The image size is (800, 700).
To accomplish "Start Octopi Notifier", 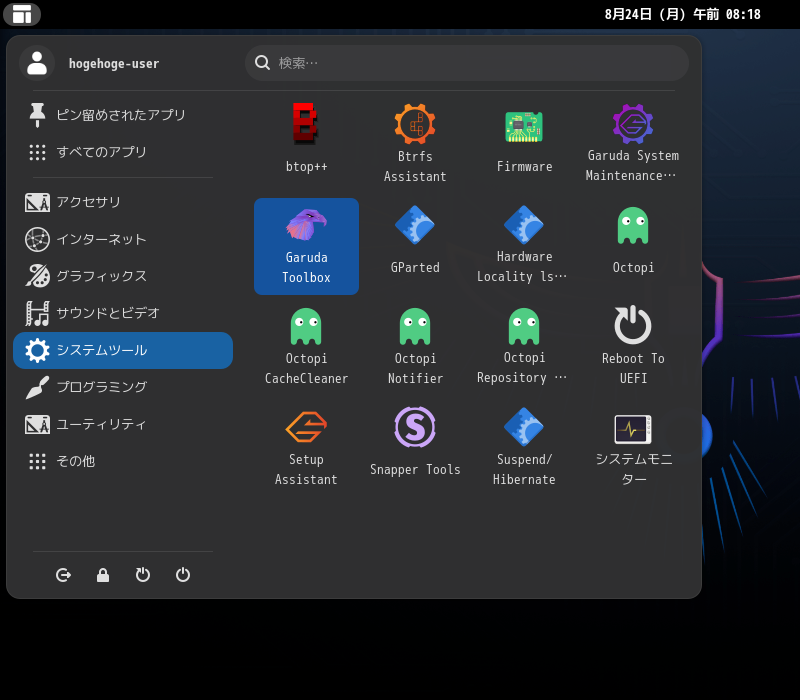I will point(415,347).
